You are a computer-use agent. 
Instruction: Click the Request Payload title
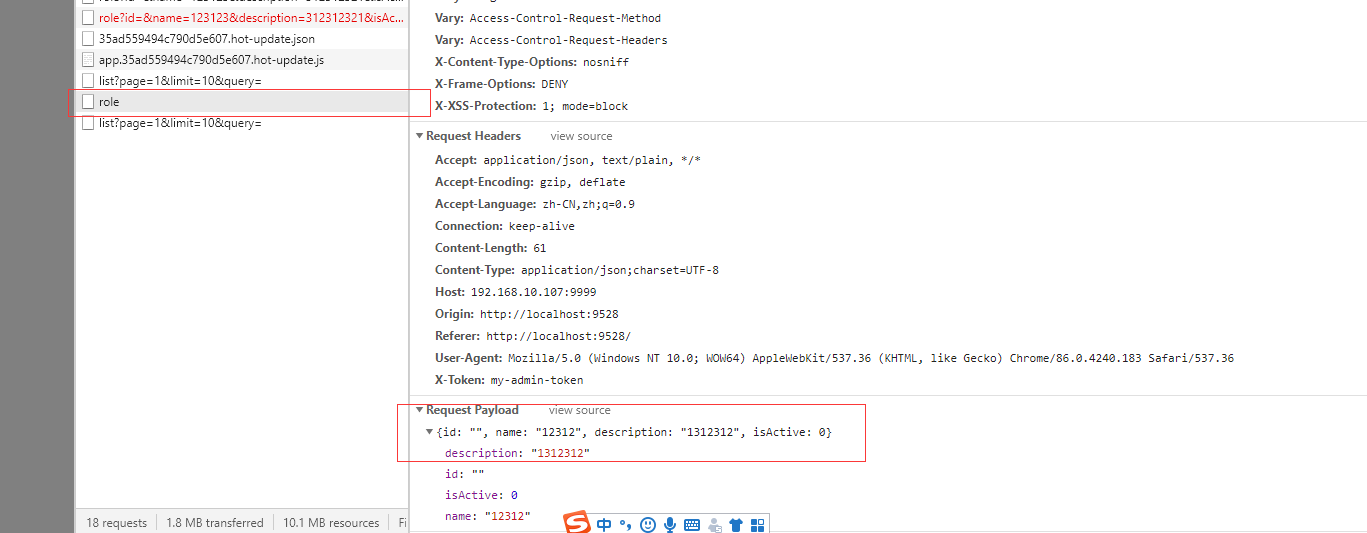click(472, 410)
